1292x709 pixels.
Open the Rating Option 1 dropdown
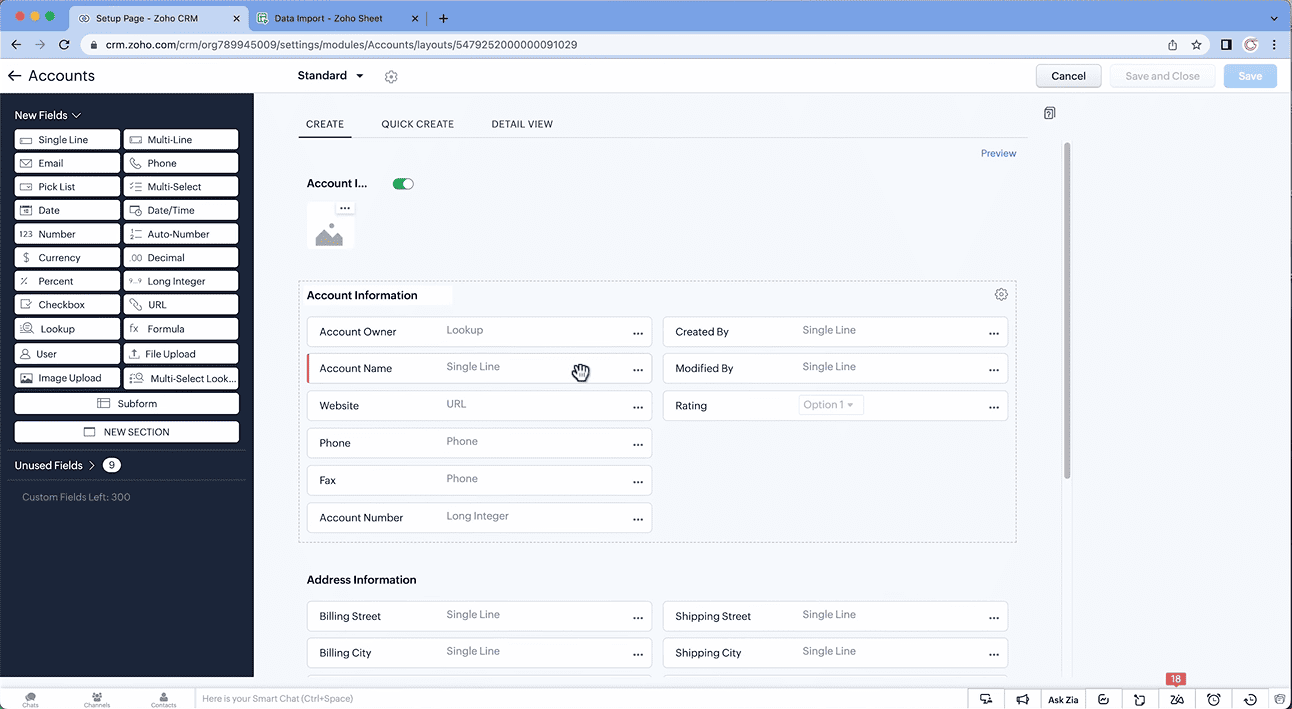[830, 405]
